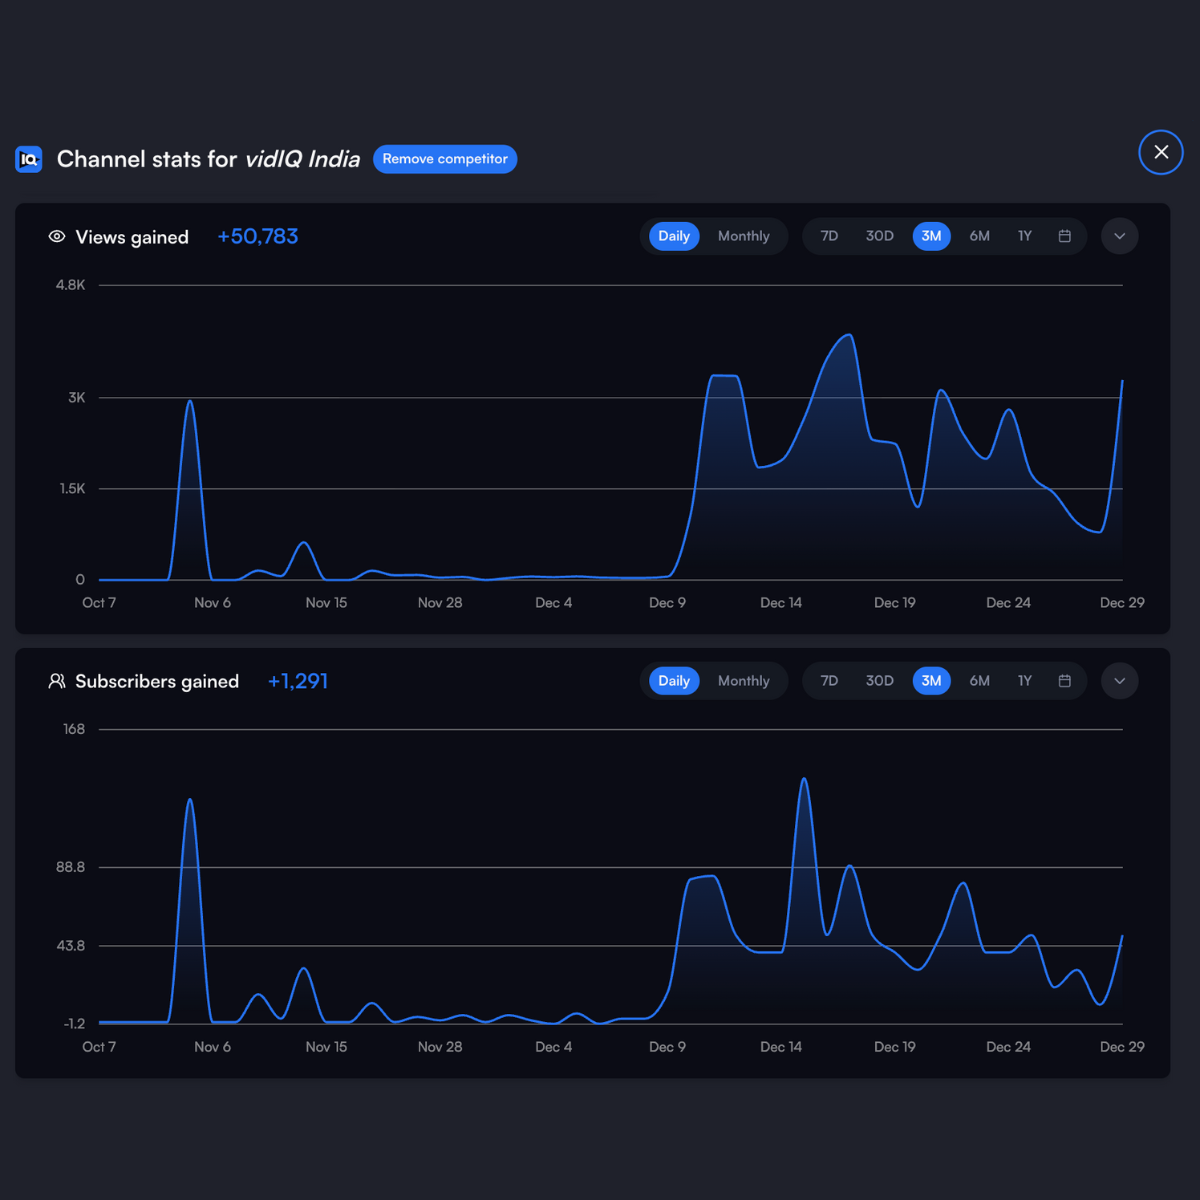Select 30D range for Views gained
The image size is (1200, 1200).
tap(880, 236)
